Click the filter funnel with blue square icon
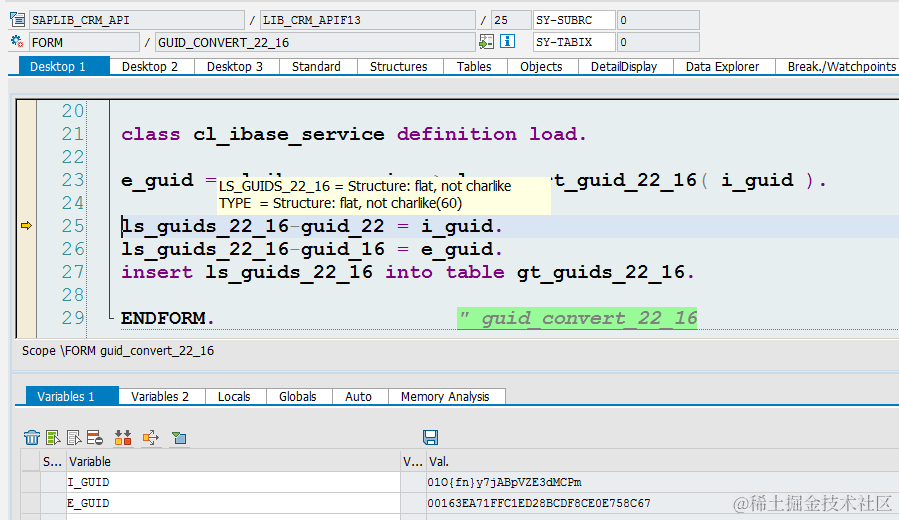The image size is (899, 520). point(179,438)
